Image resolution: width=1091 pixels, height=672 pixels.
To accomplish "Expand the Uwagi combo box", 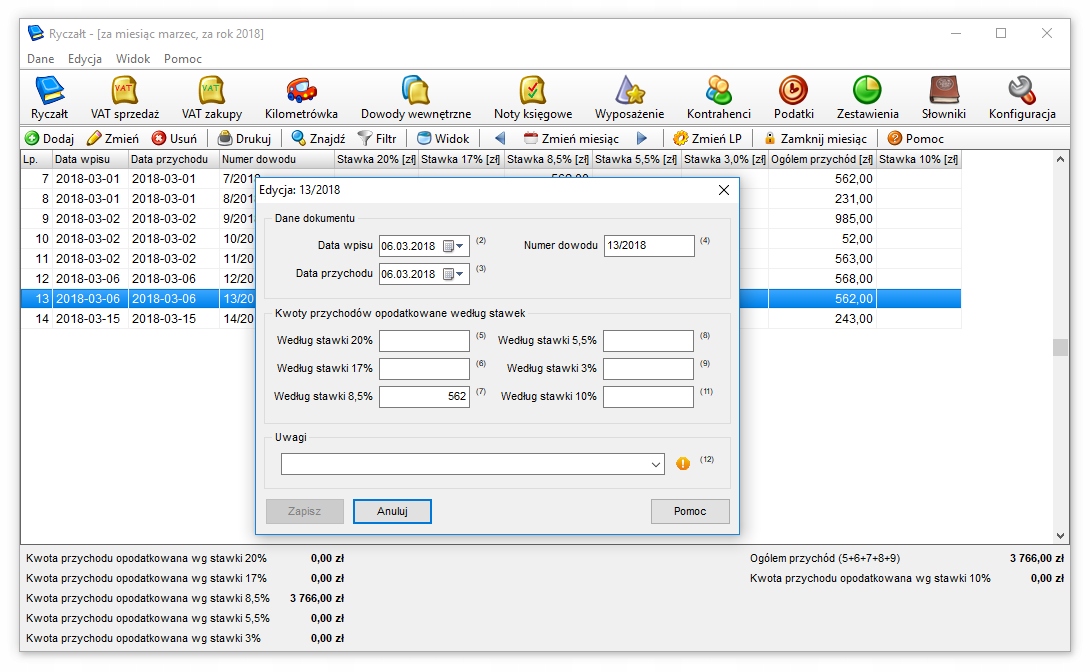I will pos(656,464).
